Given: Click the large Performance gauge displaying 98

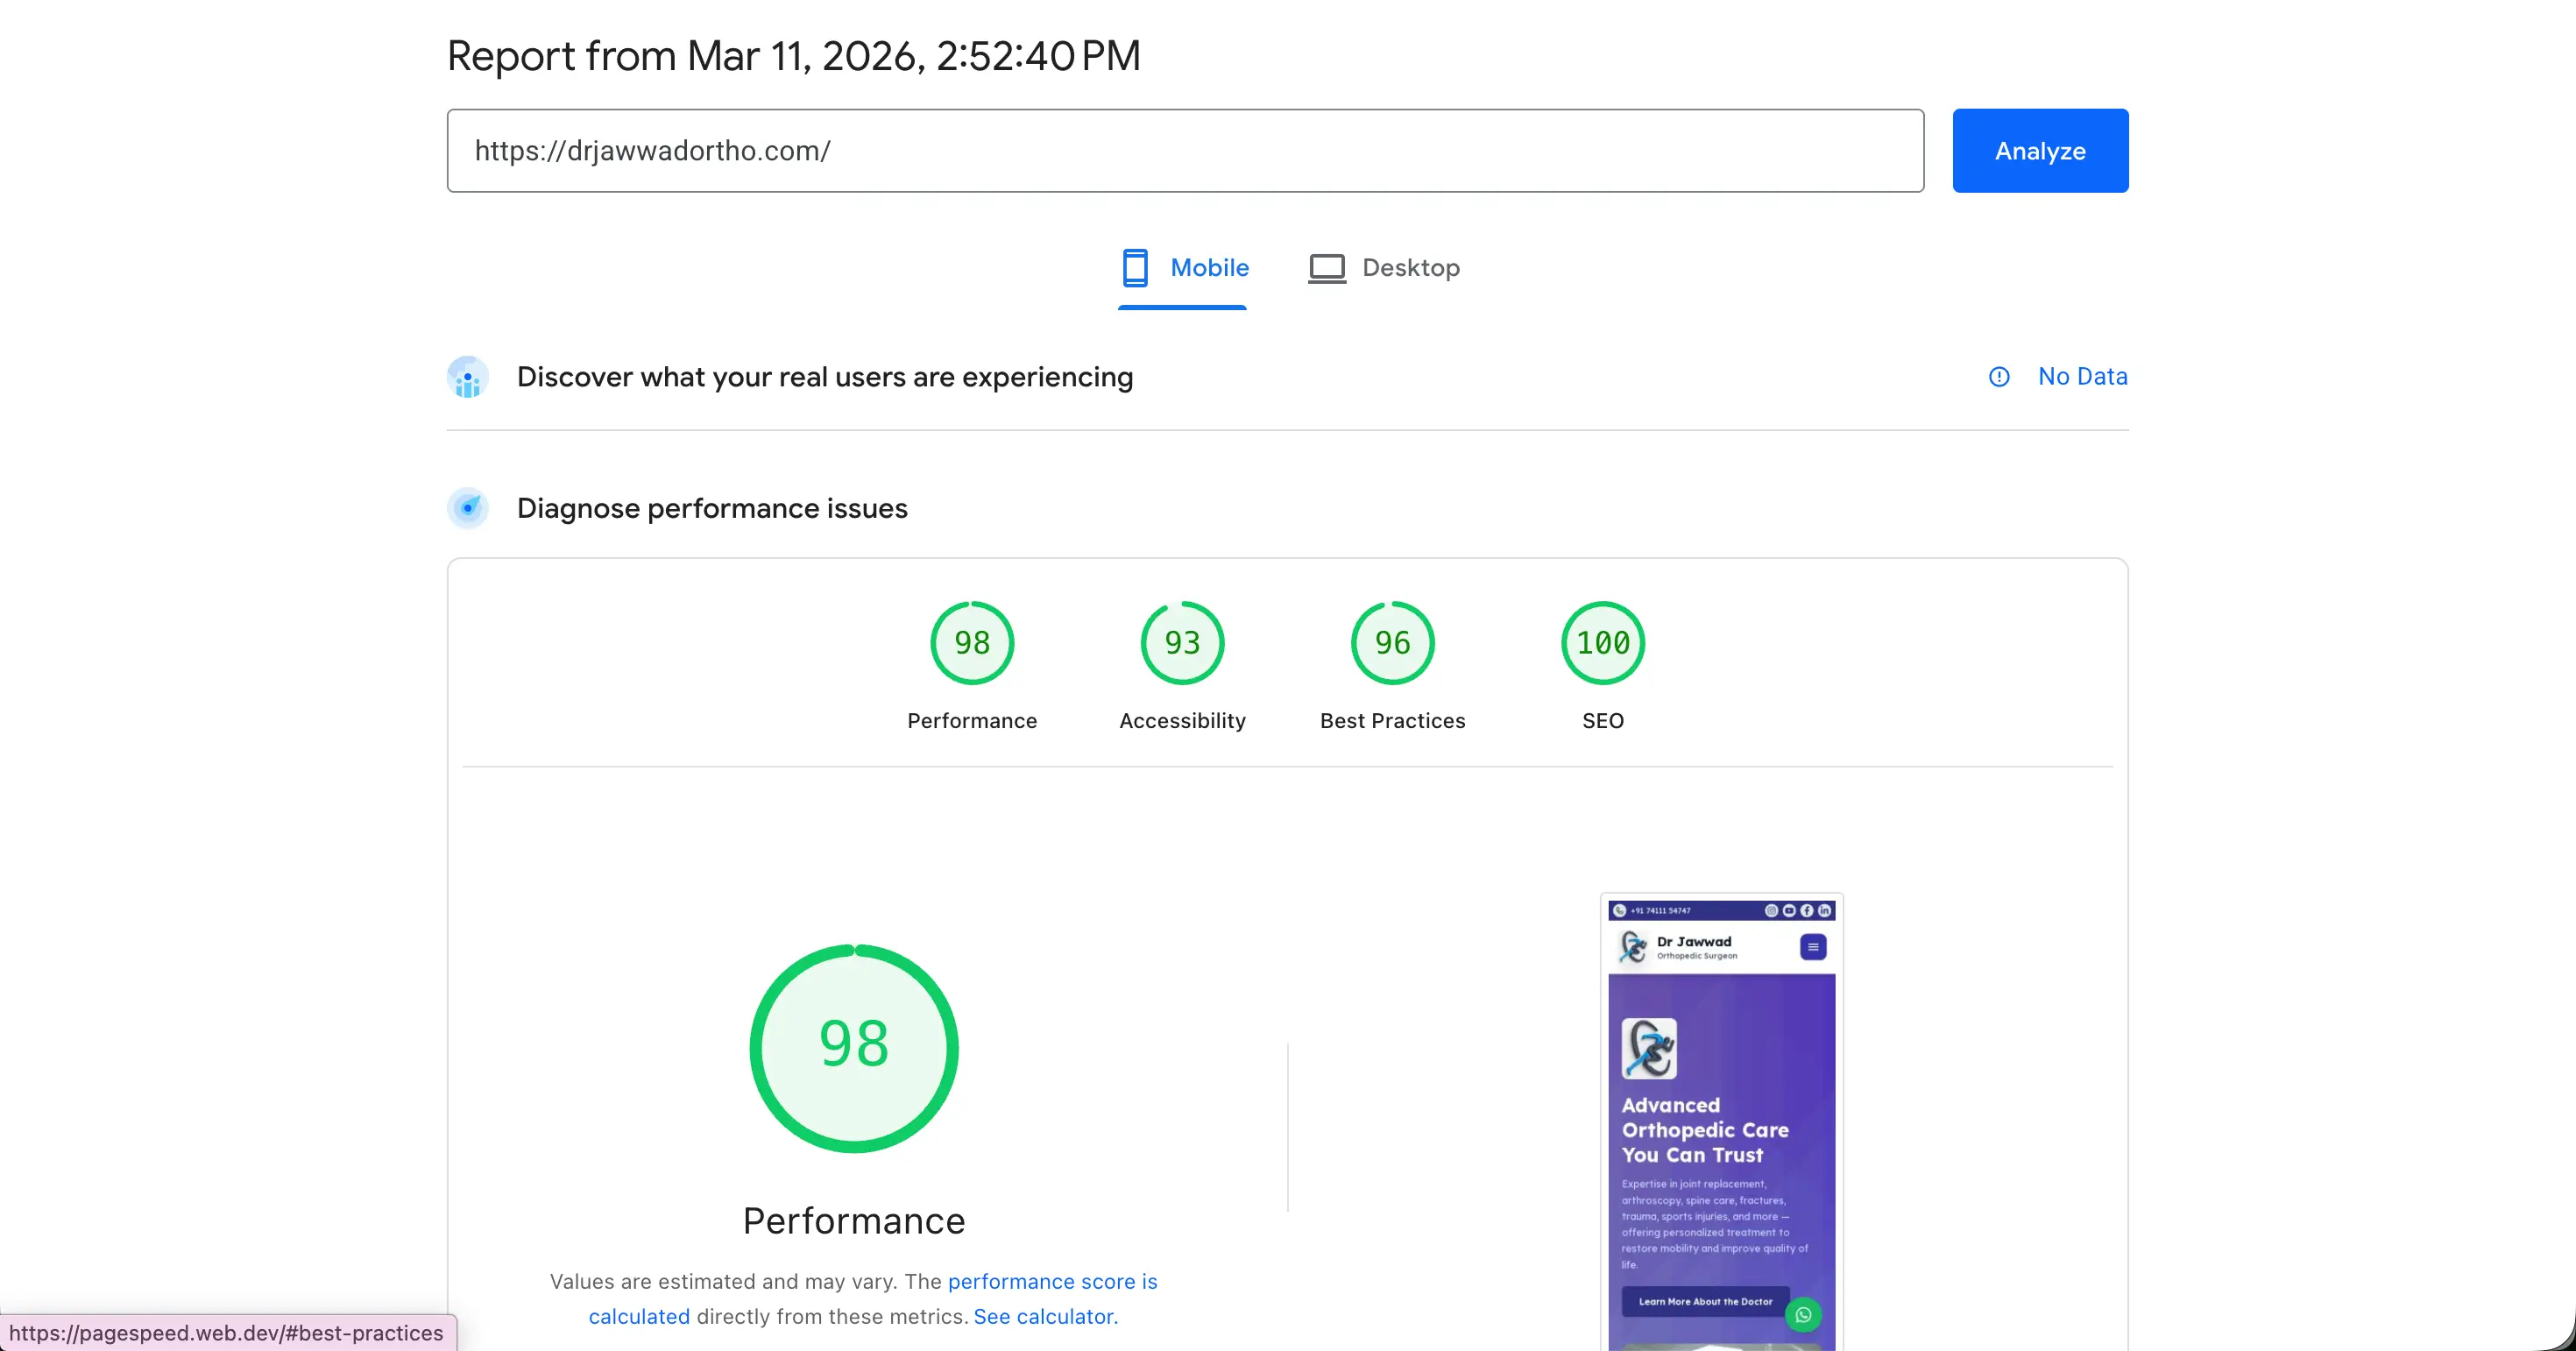Looking at the screenshot, I should 853,1047.
